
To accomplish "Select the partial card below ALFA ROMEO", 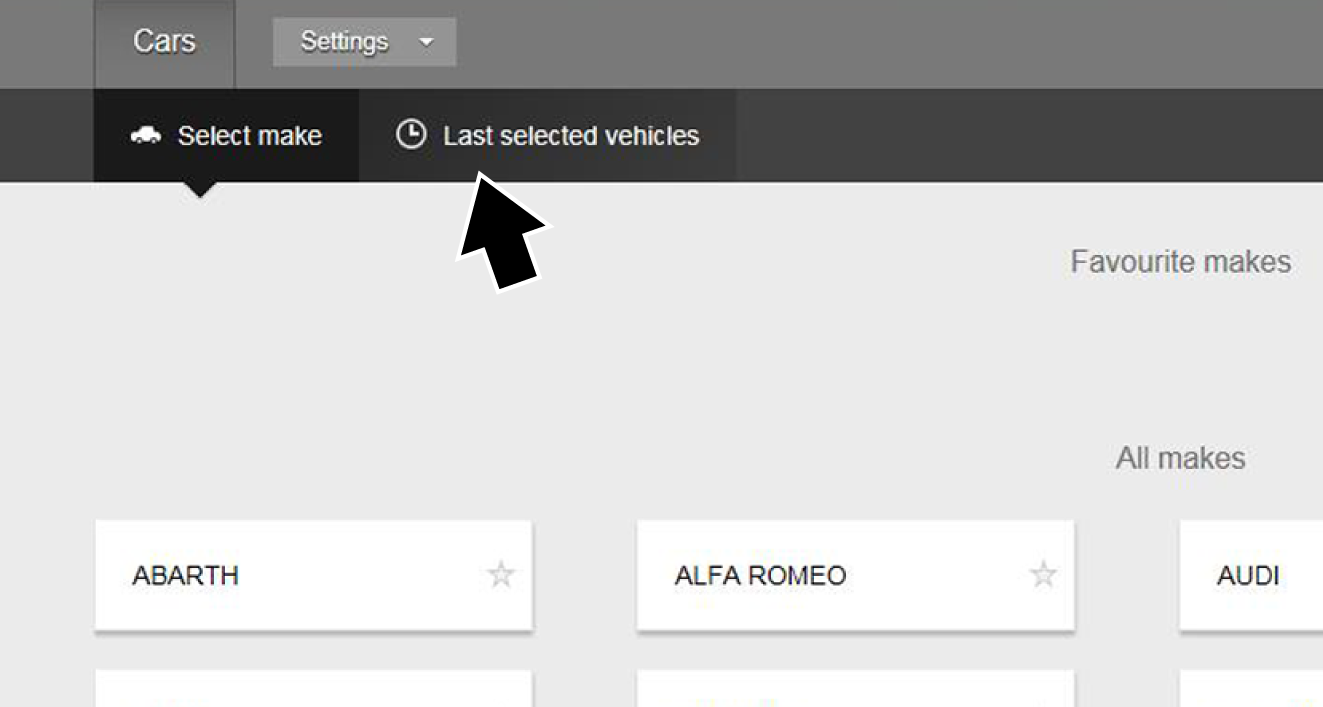I will click(855, 690).
